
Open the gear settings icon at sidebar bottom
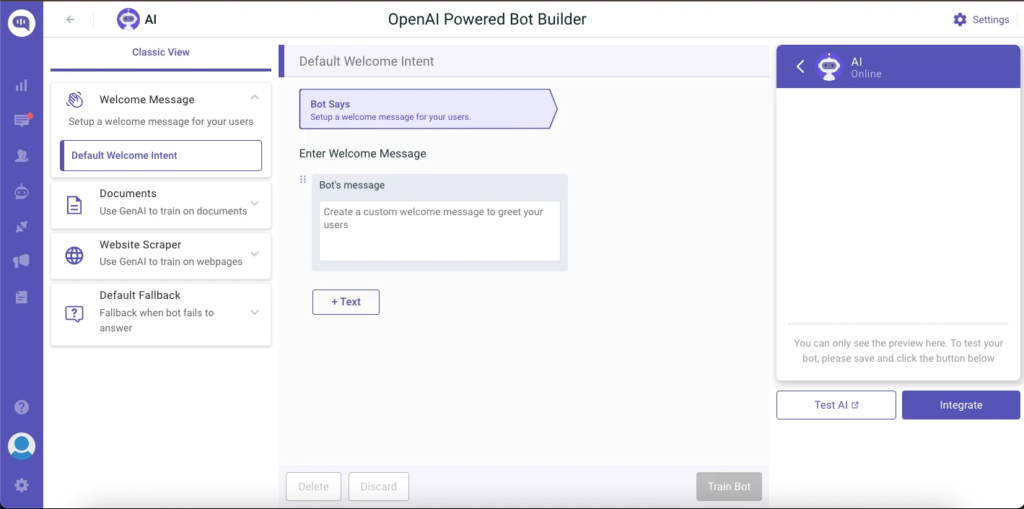click(x=22, y=485)
